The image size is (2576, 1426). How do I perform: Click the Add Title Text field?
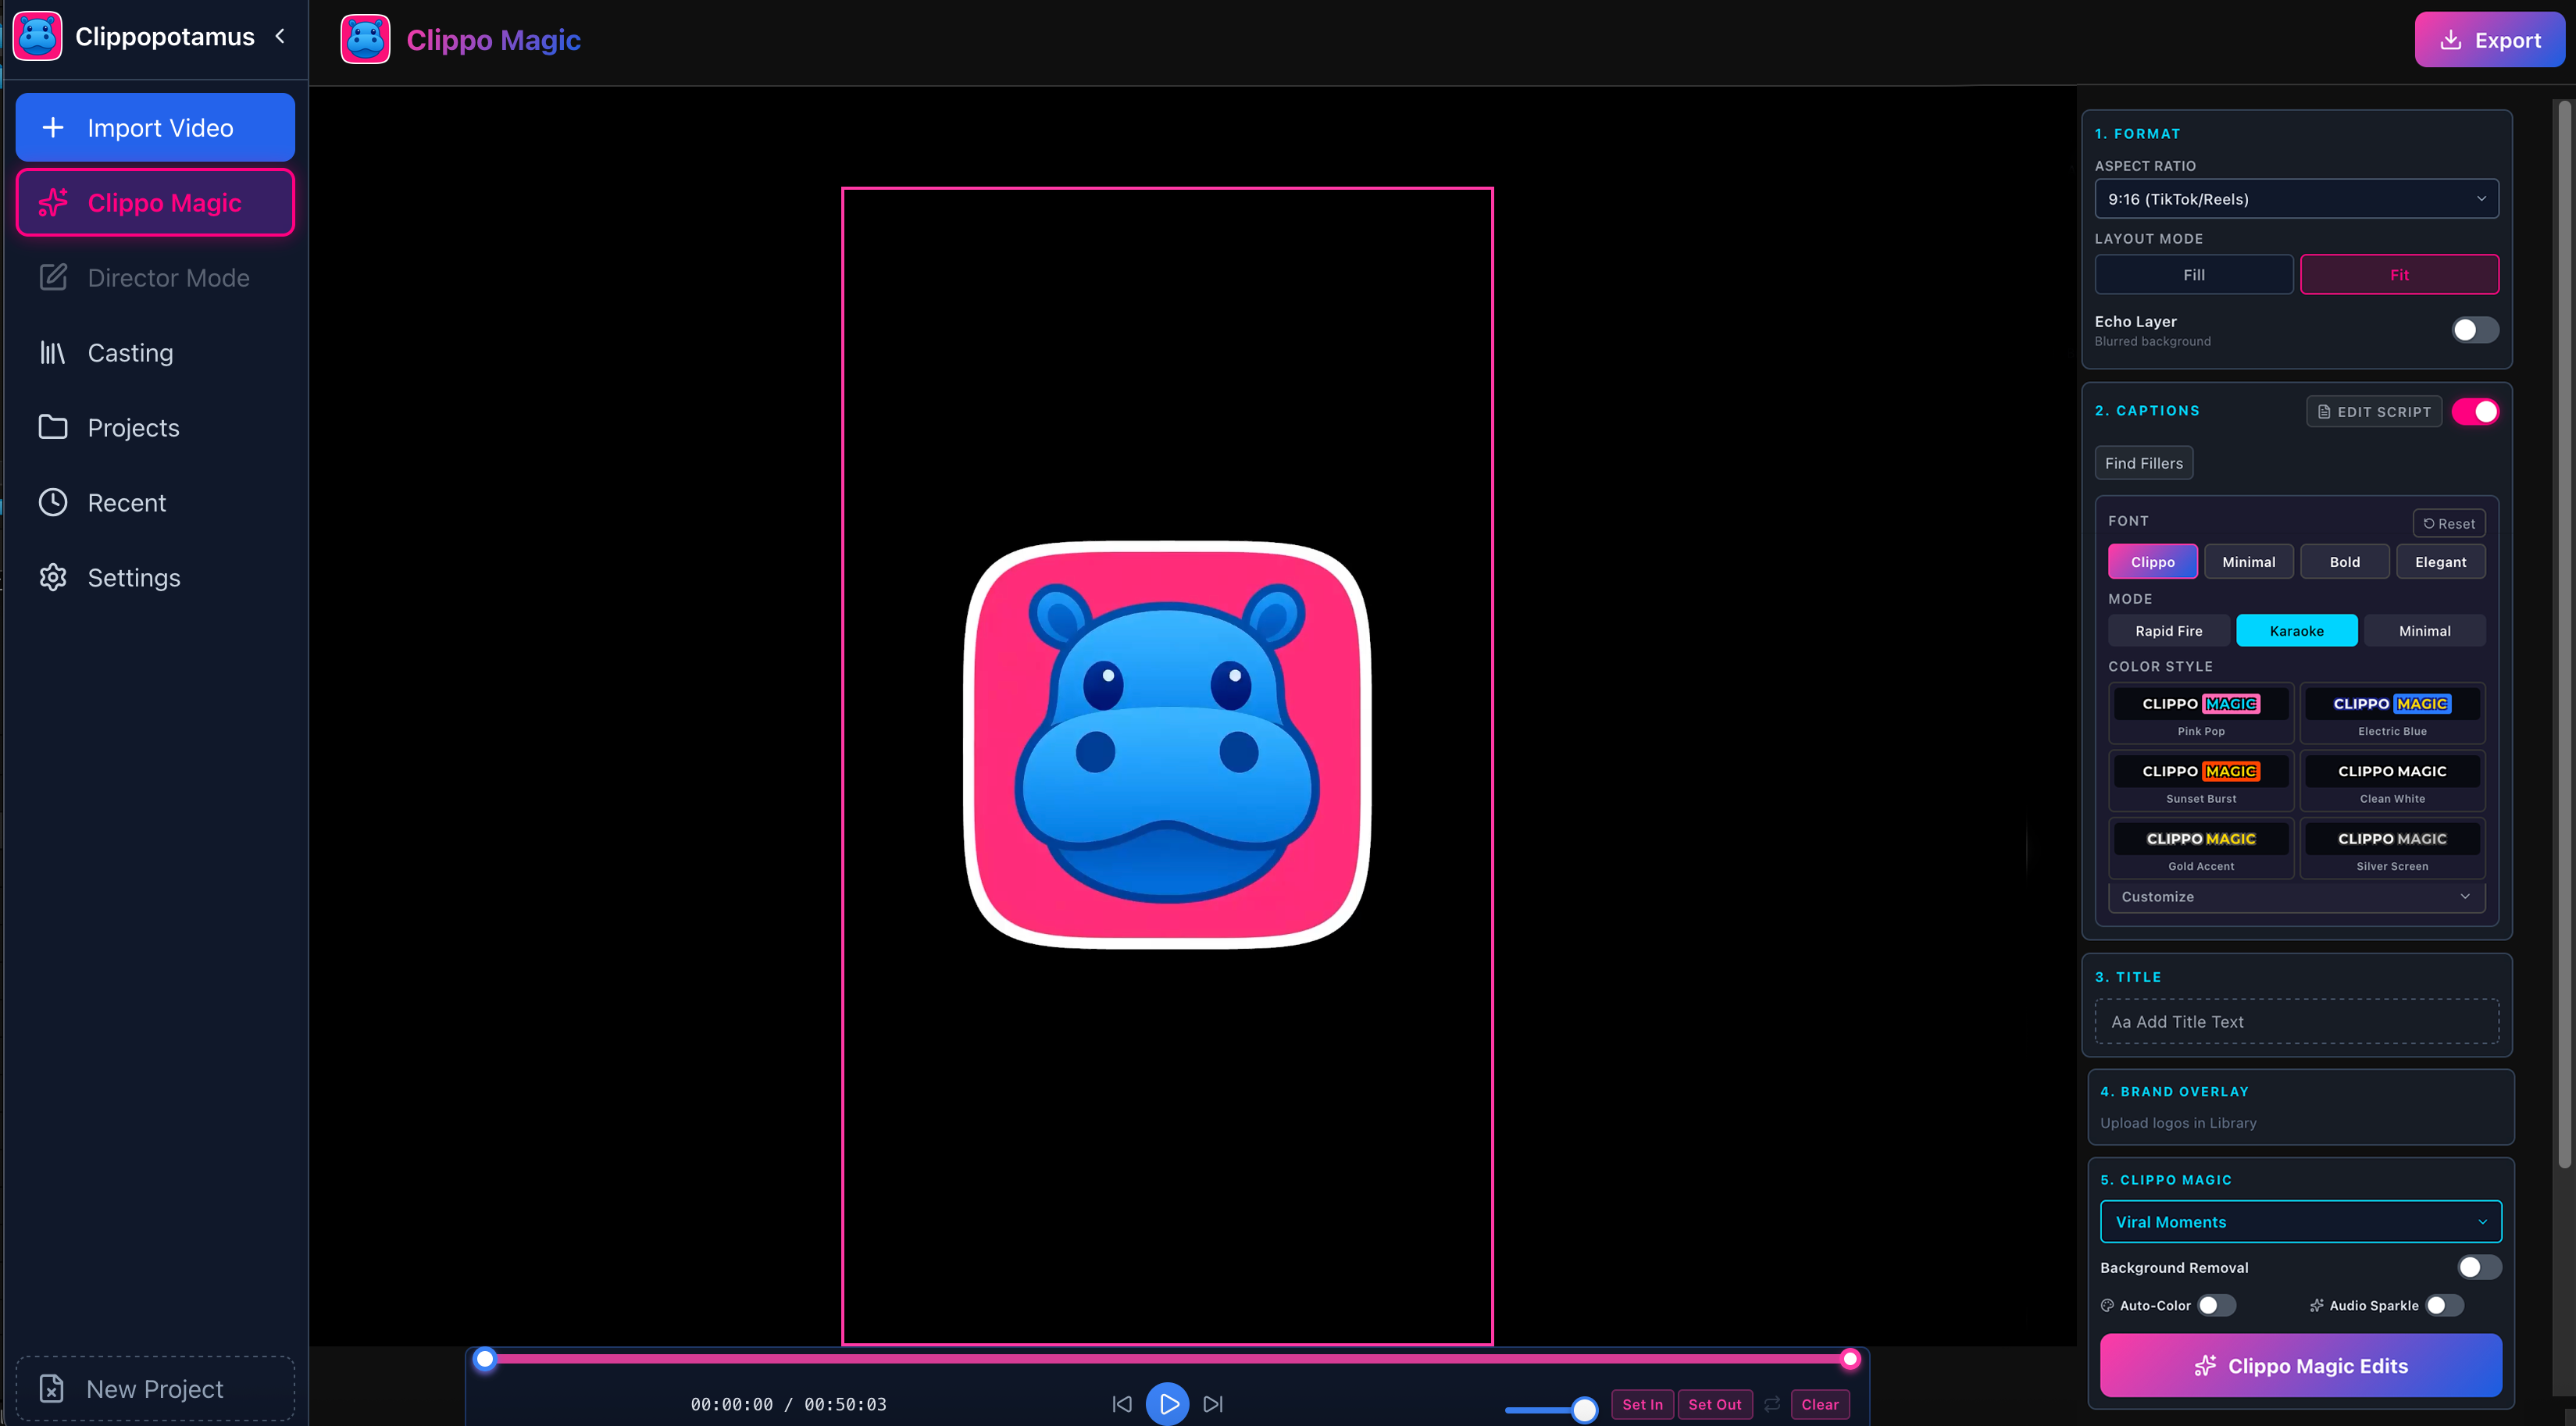pyautogui.click(x=2297, y=1021)
